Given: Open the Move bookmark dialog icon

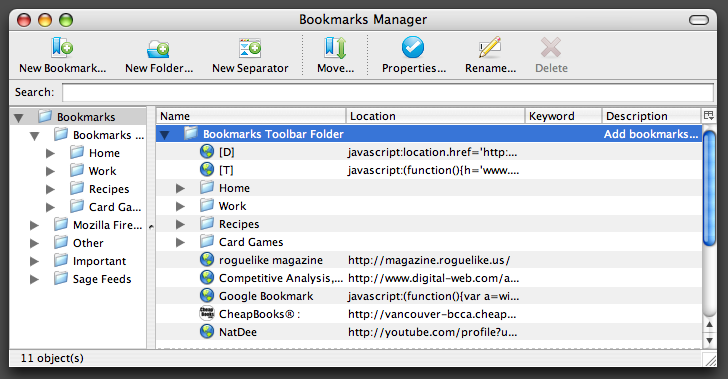Looking at the screenshot, I should [x=335, y=47].
